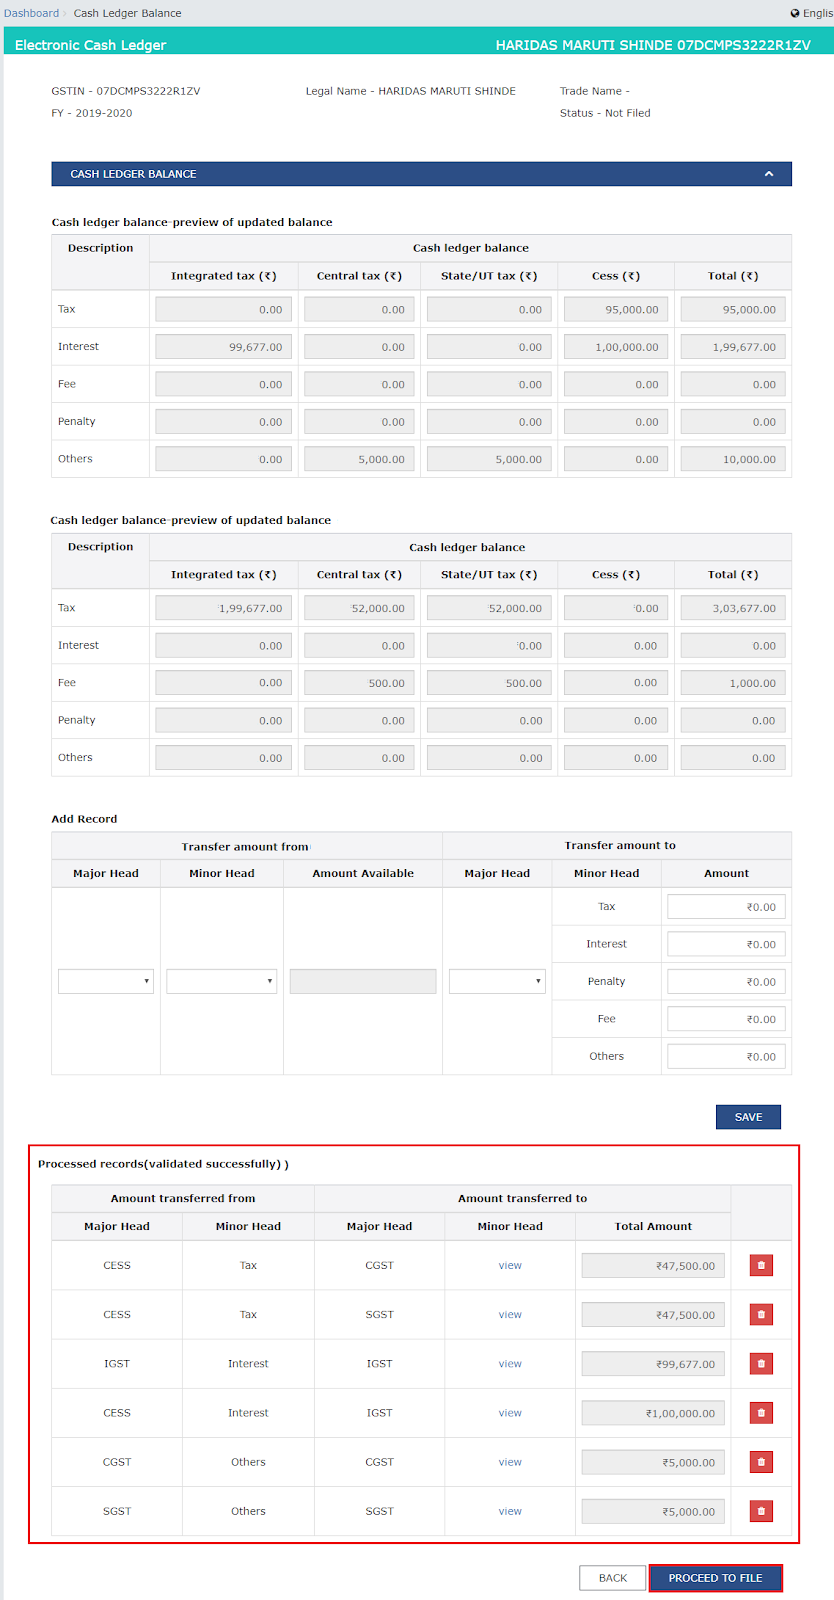
Task: Click PROCEED TO FILE button
Action: pos(716,1578)
